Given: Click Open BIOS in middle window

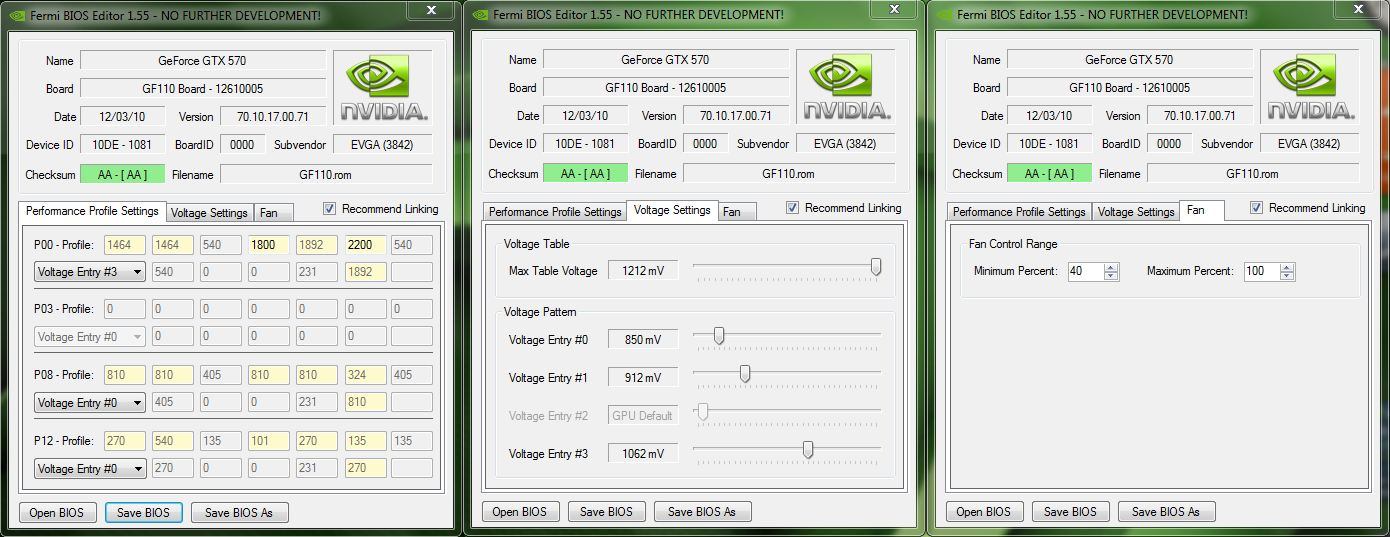Looking at the screenshot, I should point(520,511).
